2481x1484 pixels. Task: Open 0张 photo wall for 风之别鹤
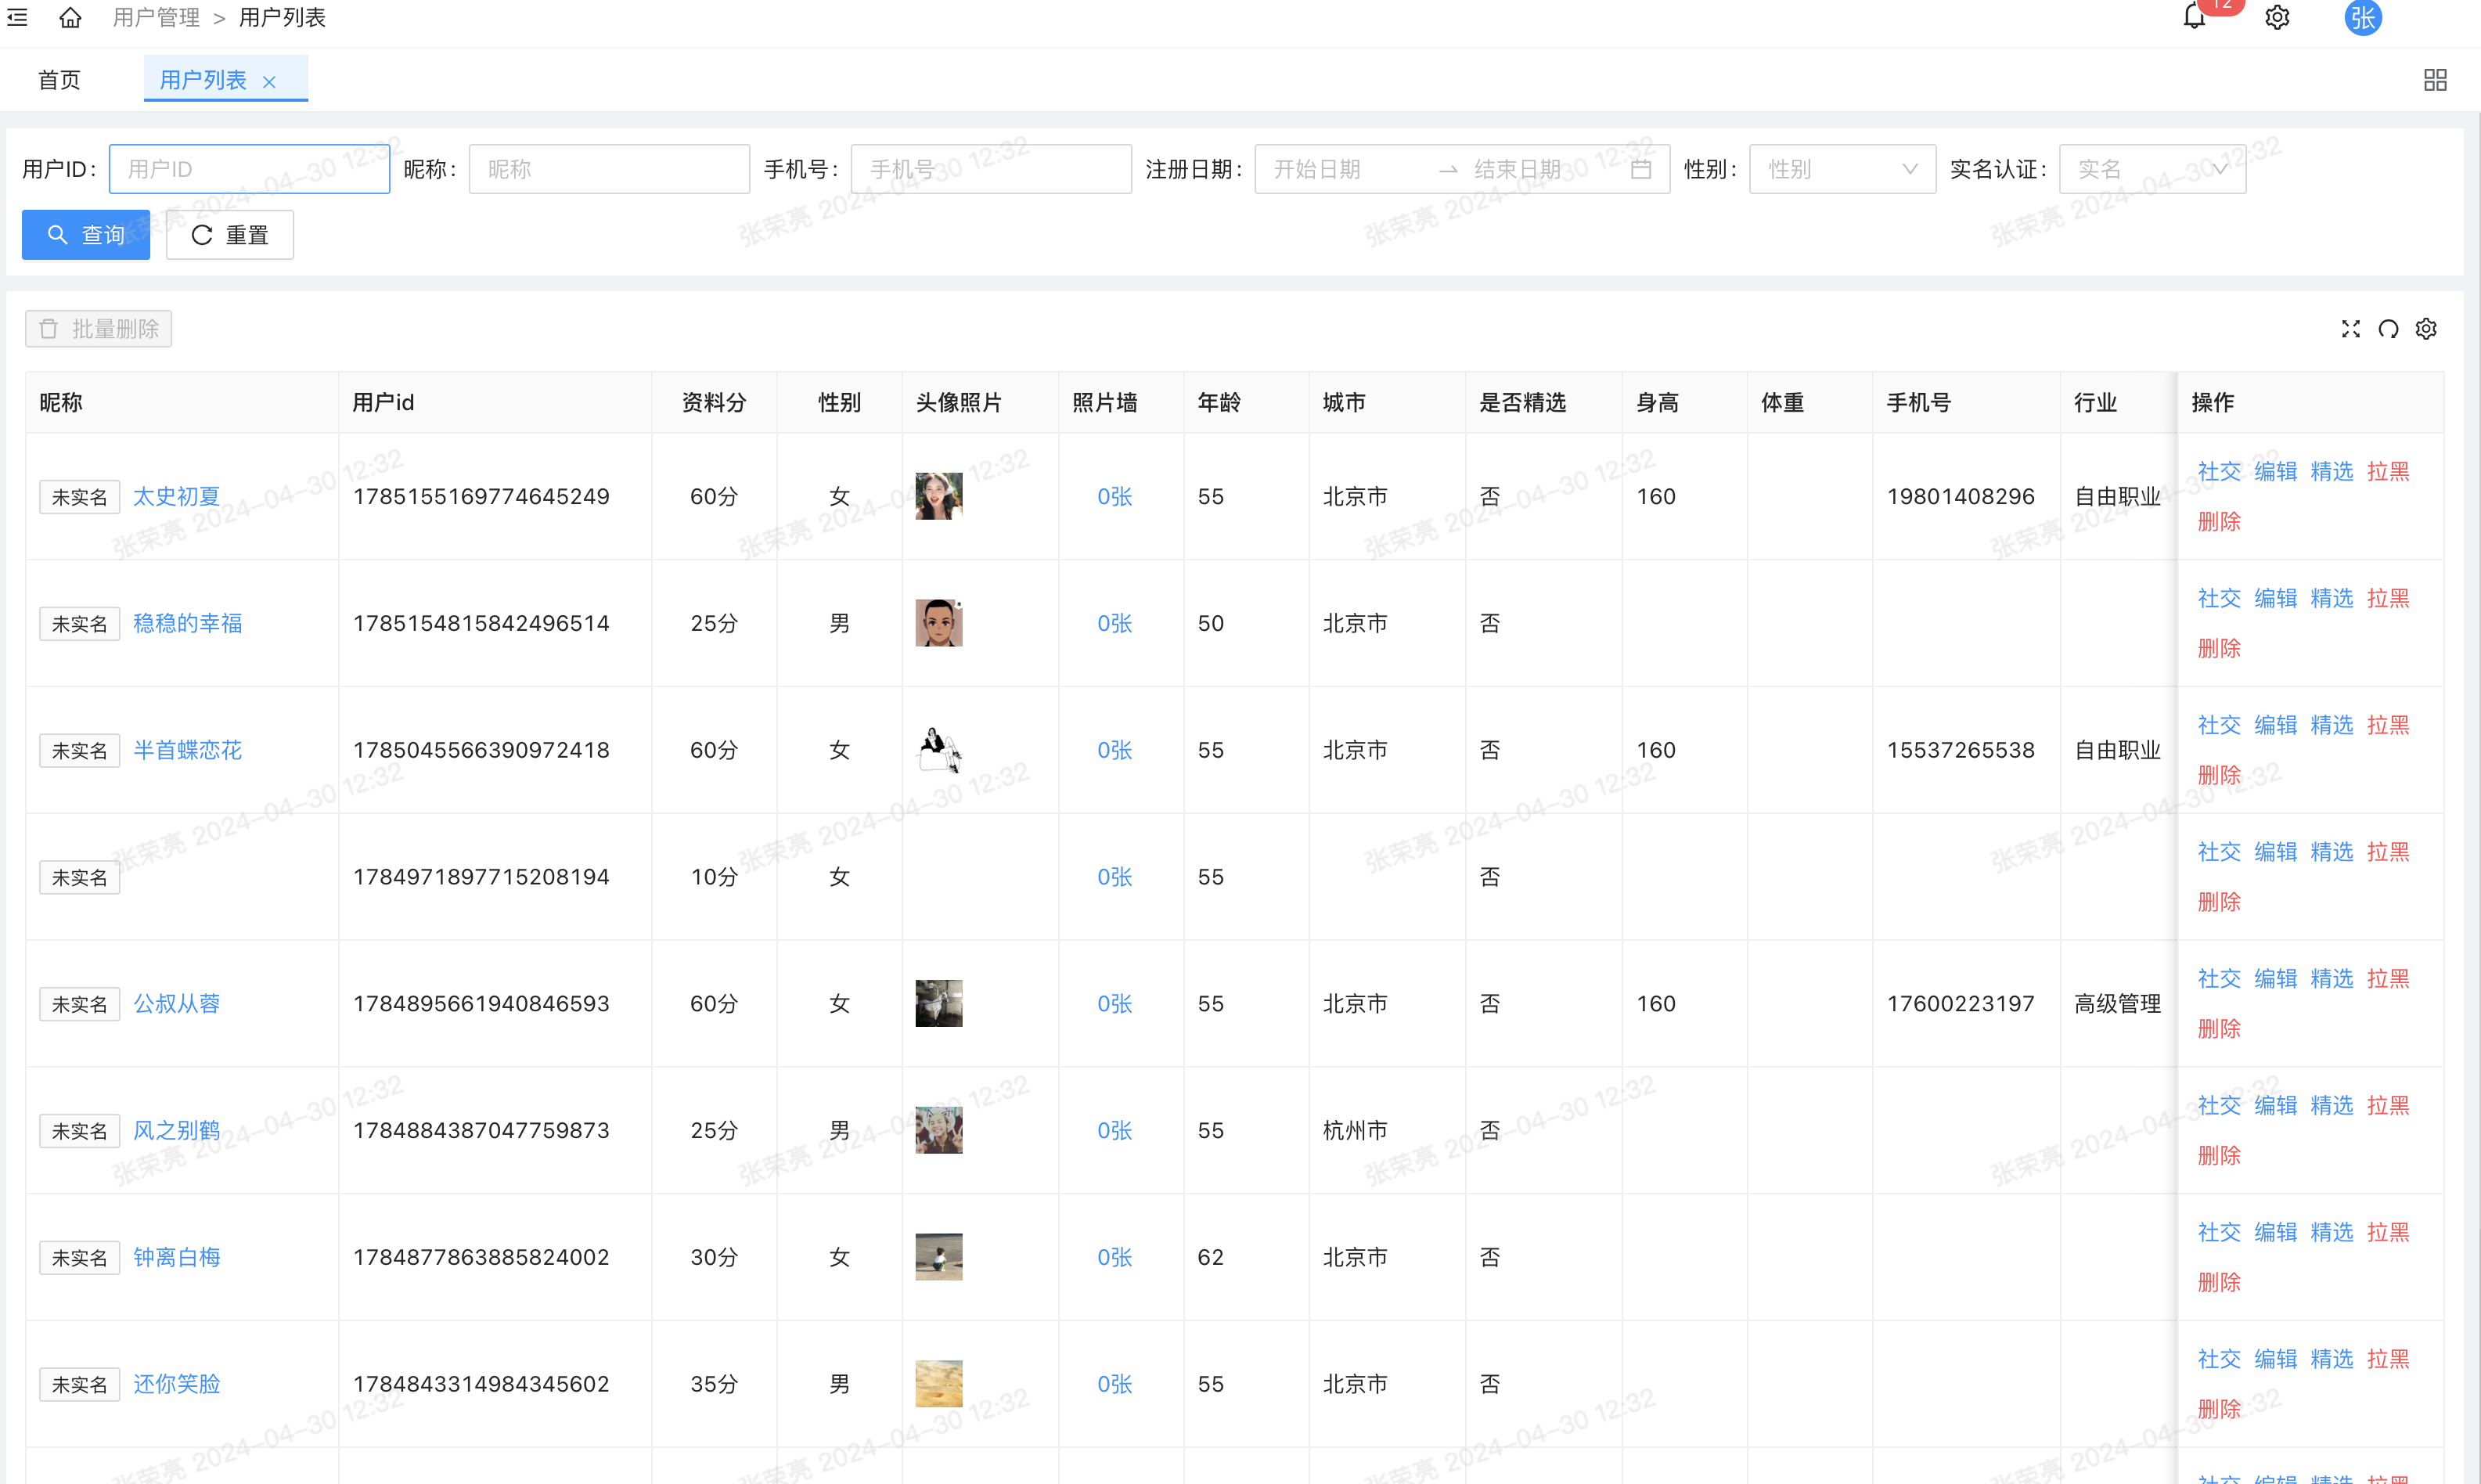1115,1130
